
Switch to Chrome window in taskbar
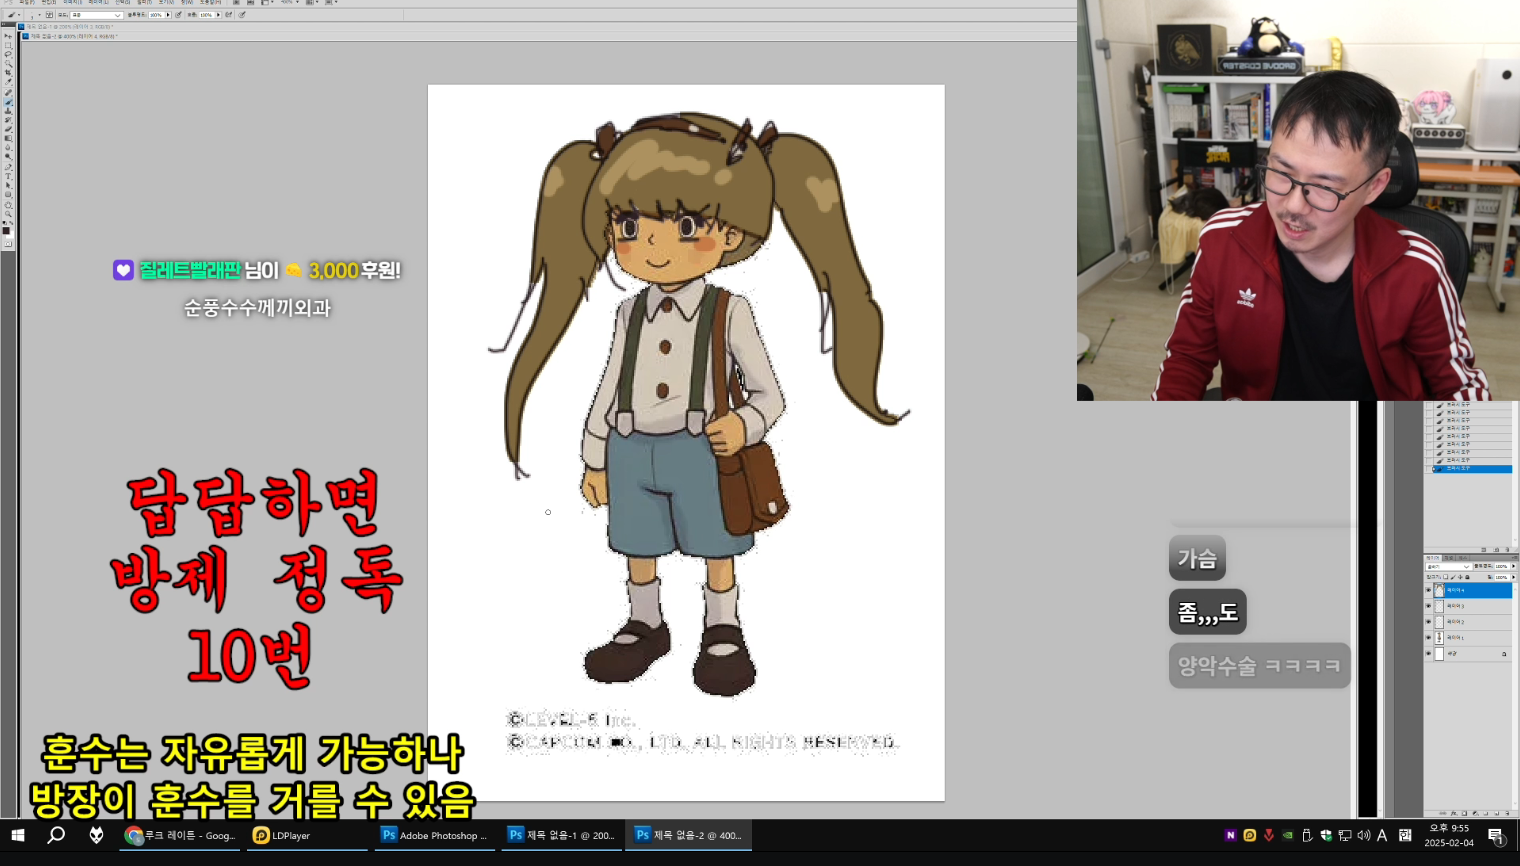(x=180, y=835)
